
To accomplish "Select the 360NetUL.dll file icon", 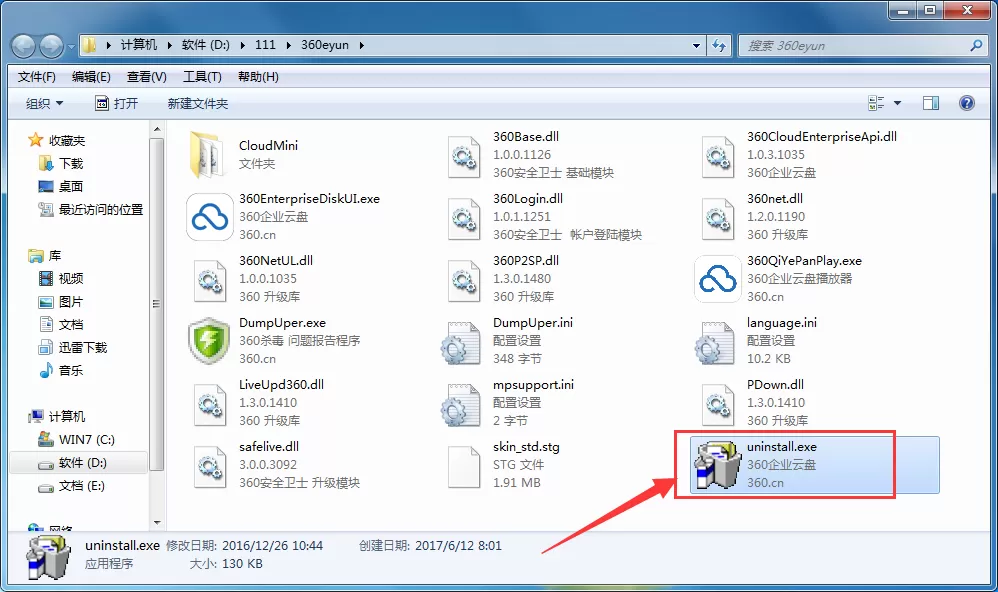I will (x=209, y=281).
